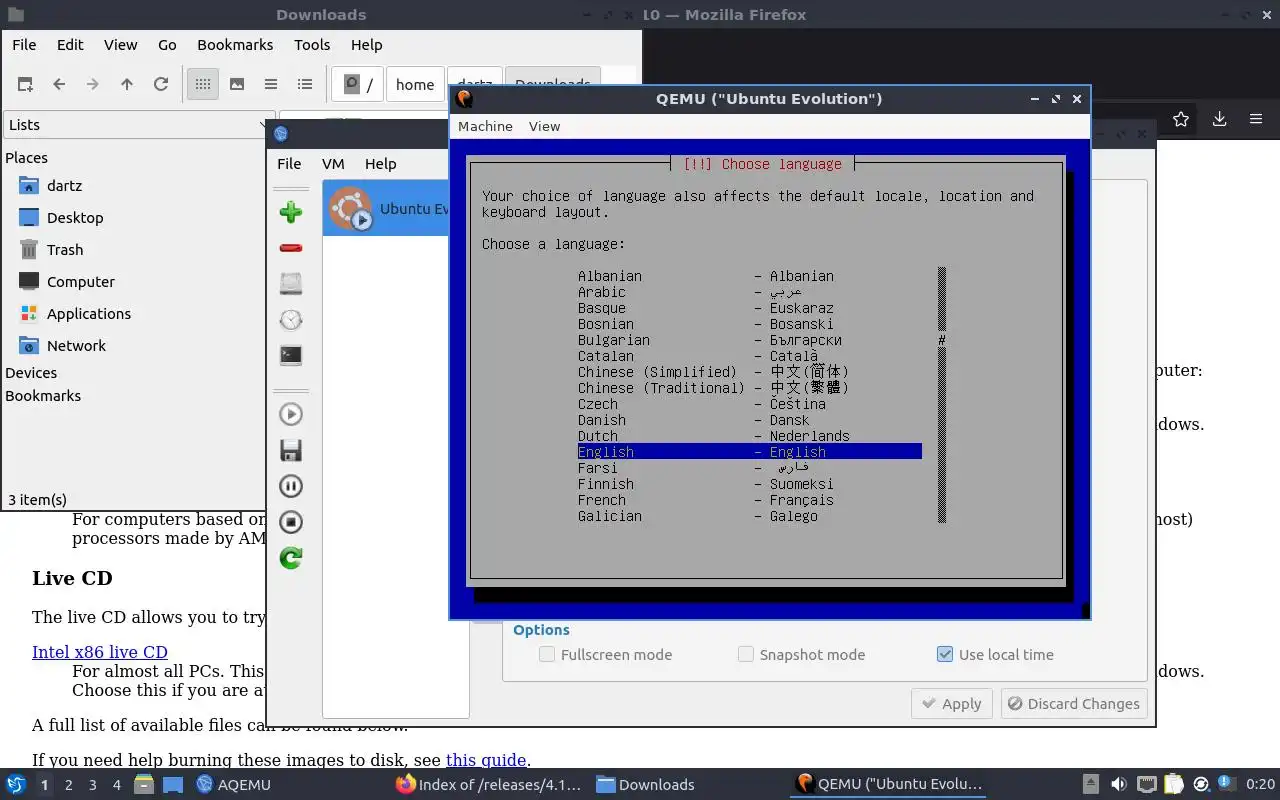Switch to Firefox taskbar entry
The height and width of the screenshot is (800, 1280).
pos(488,785)
